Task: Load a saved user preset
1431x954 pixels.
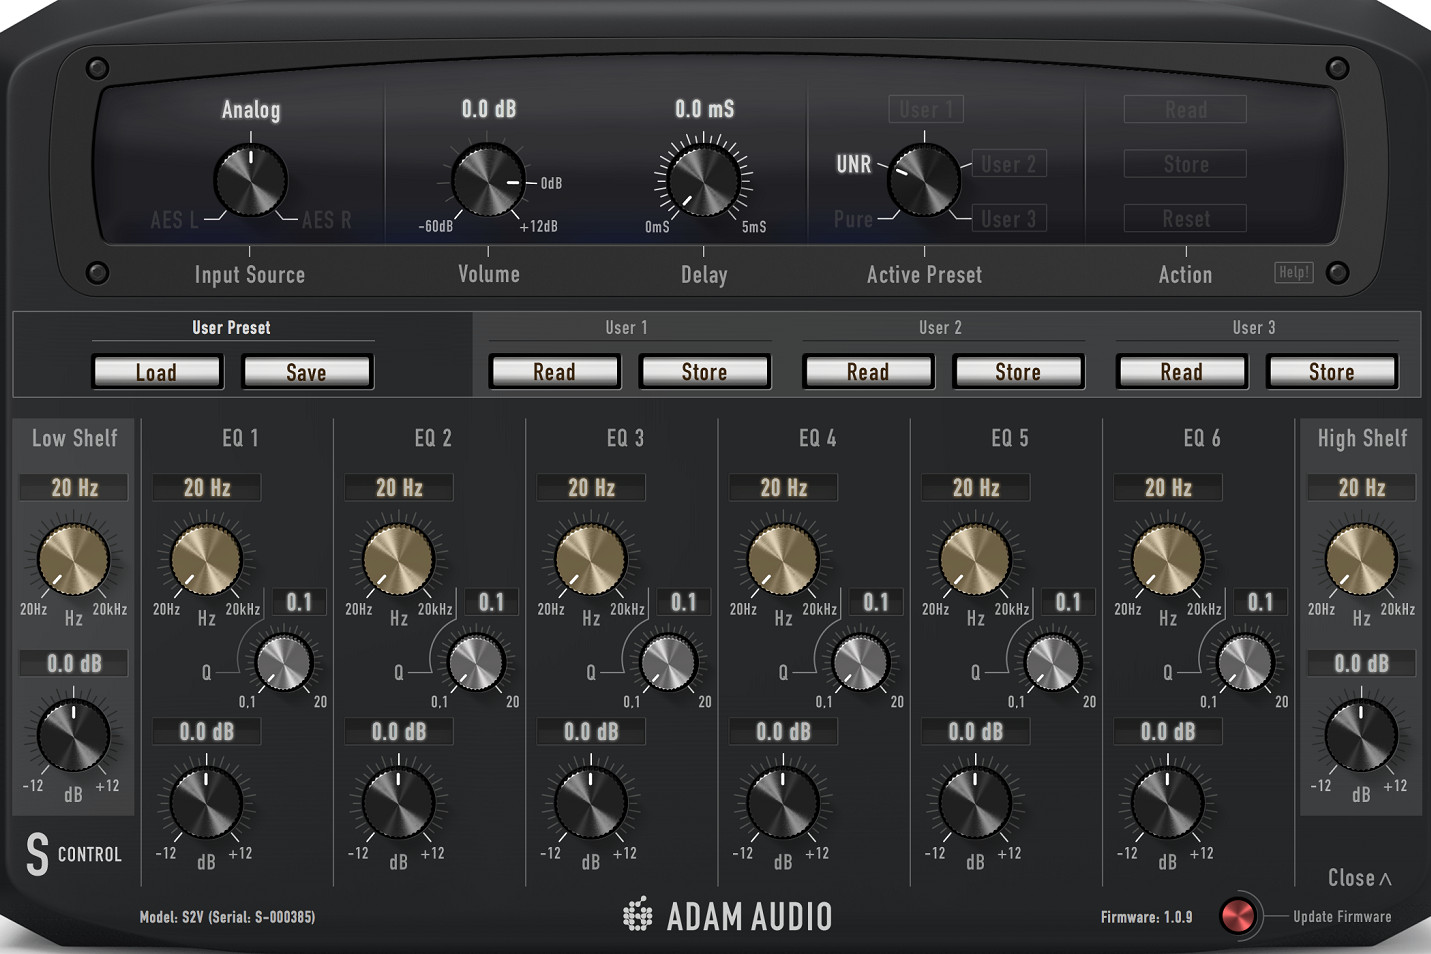Action: [156, 371]
